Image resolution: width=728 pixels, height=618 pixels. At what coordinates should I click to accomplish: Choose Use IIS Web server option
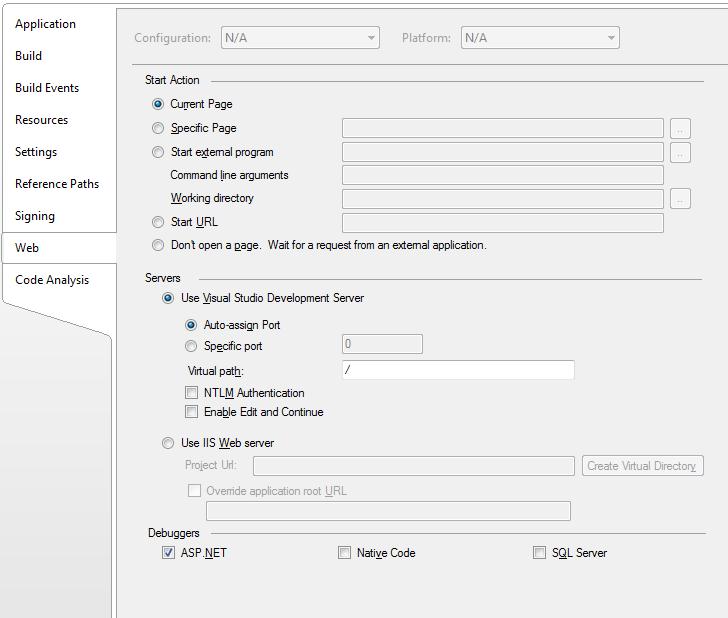(x=168, y=443)
